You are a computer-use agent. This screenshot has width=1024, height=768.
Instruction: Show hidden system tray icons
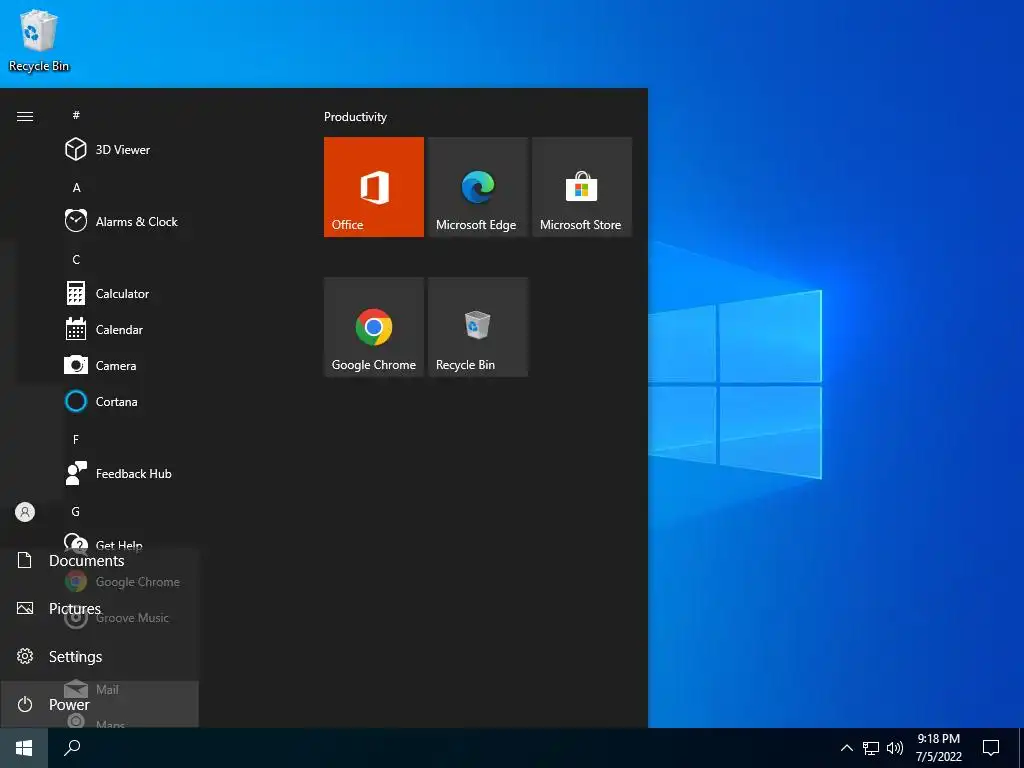pyautogui.click(x=846, y=748)
